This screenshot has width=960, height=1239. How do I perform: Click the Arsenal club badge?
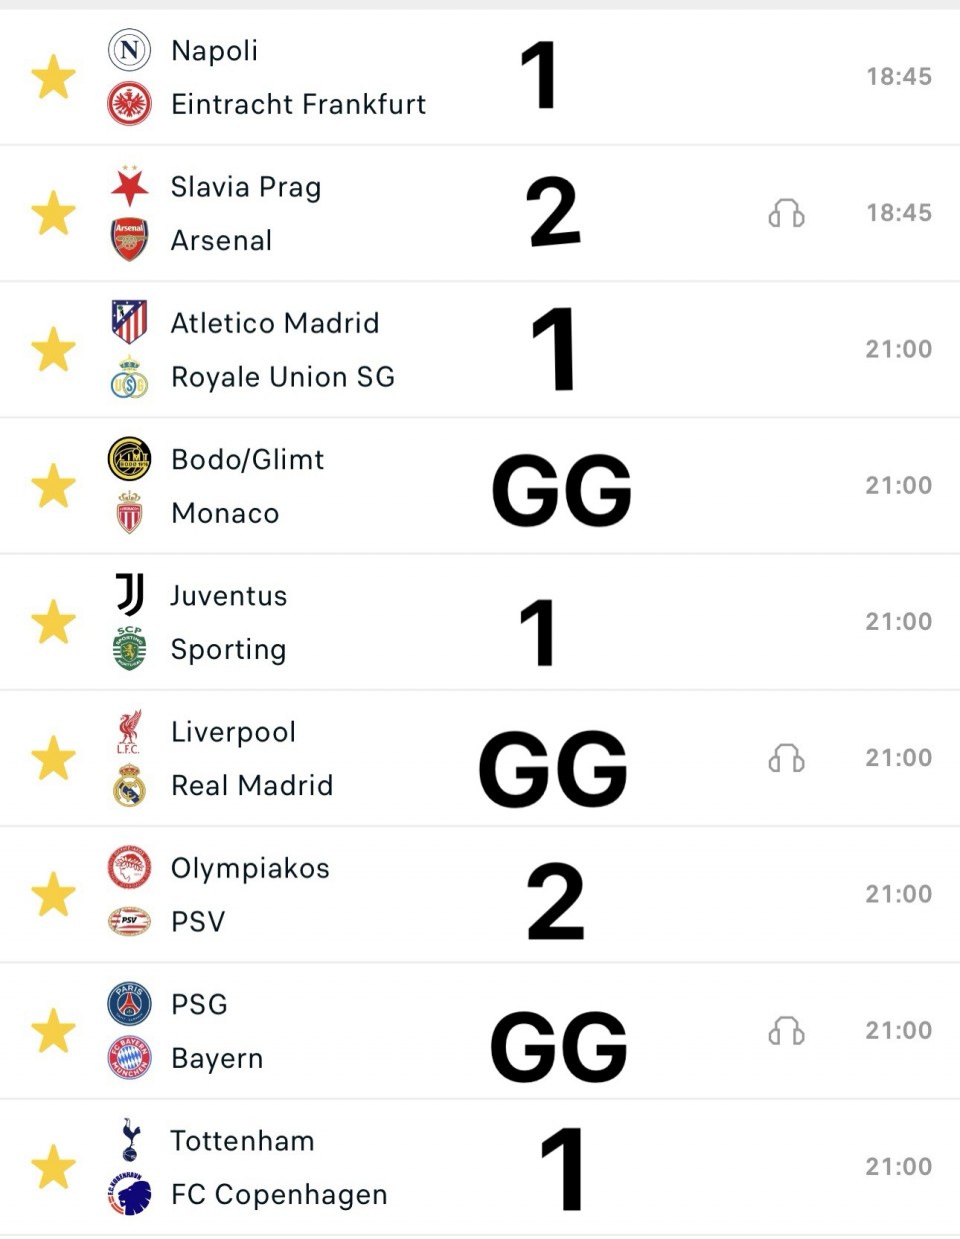(129, 240)
